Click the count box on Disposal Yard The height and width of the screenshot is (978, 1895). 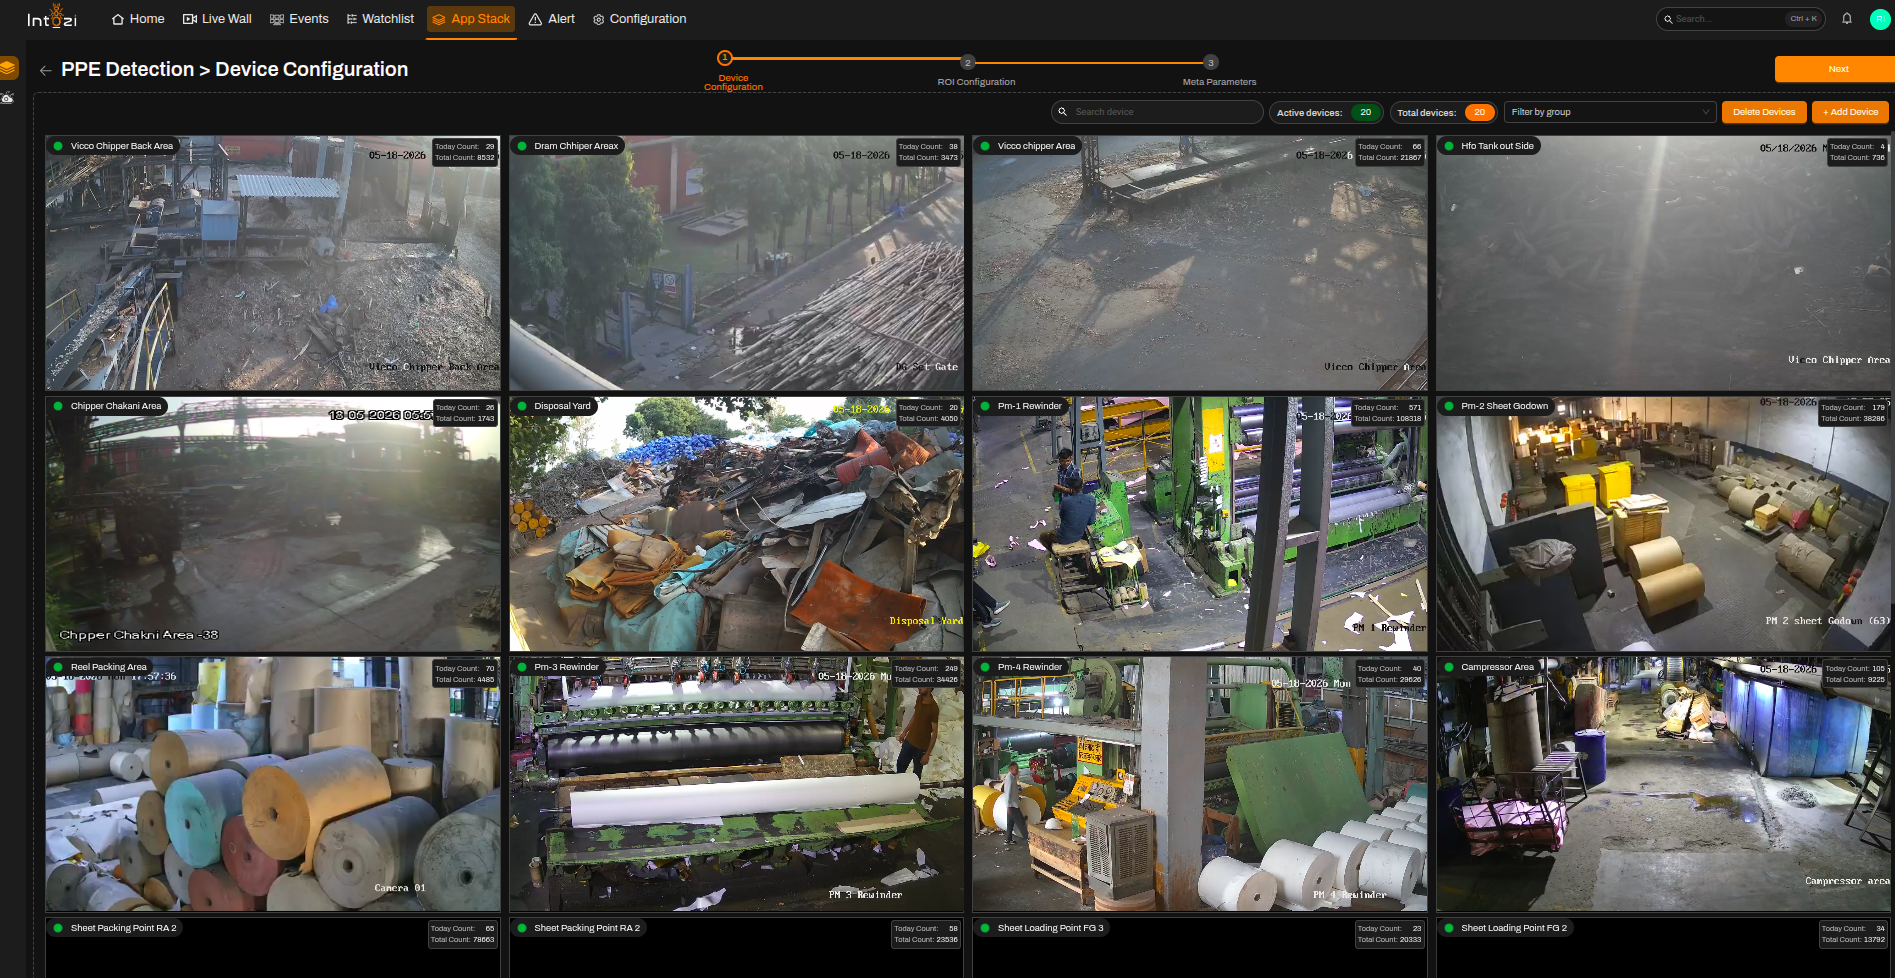coord(928,413)
